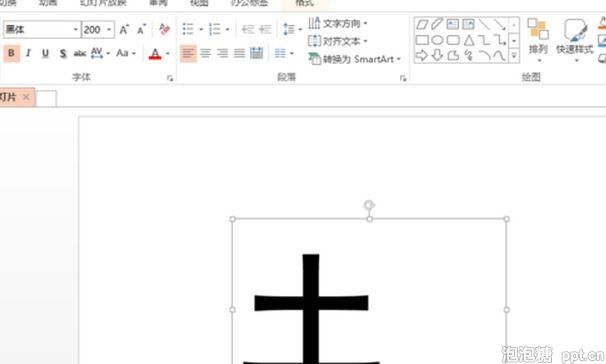
Task: Click the text box rotation handle
Action: tap(369, 205)
